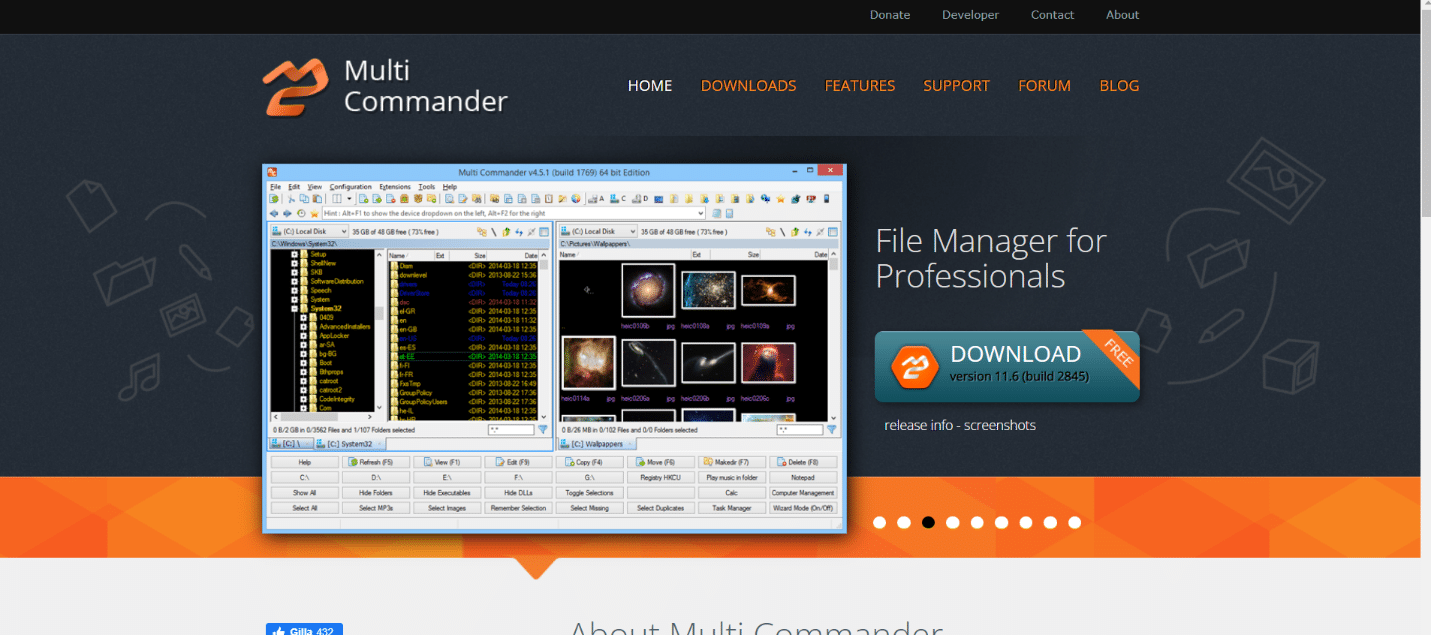This screenshot has height=635, width=1431.
Task: Expand the SoftwareDistribution tree node
Action: pyautogui.click(x=294, y=281)
